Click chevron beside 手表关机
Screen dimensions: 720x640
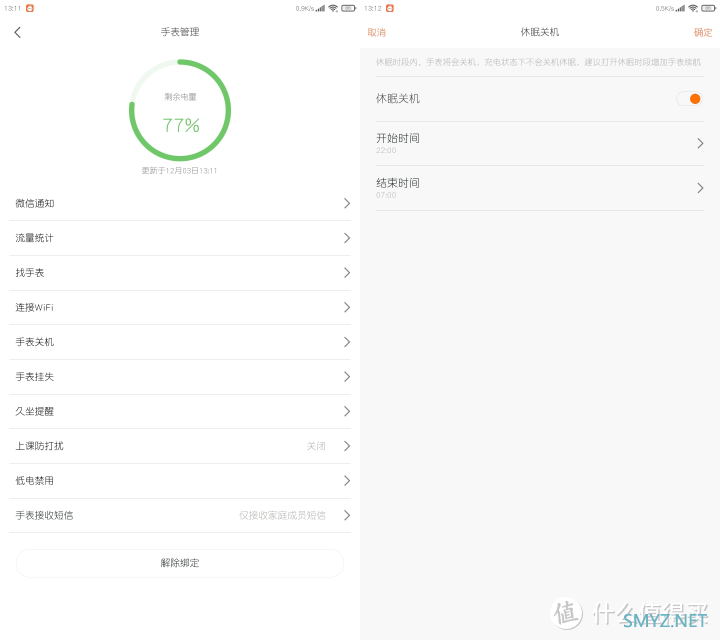pyautogui.click(x=347, y=342)
